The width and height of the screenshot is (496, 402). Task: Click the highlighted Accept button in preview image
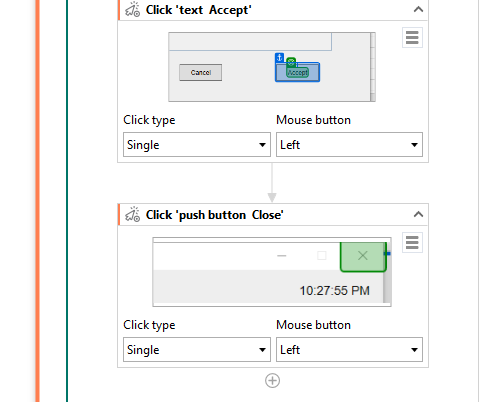pyautogui.click(x=298, y=72)
